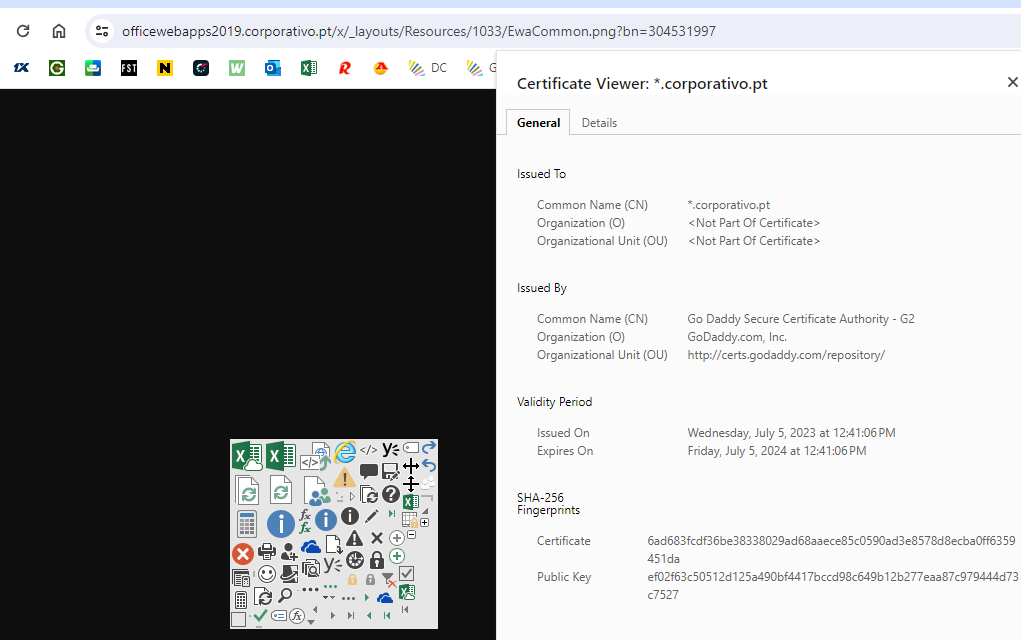The height and width of the screenshot is (640, 1021).
Task: Switch to the Details tab
Action: point(599,122)
